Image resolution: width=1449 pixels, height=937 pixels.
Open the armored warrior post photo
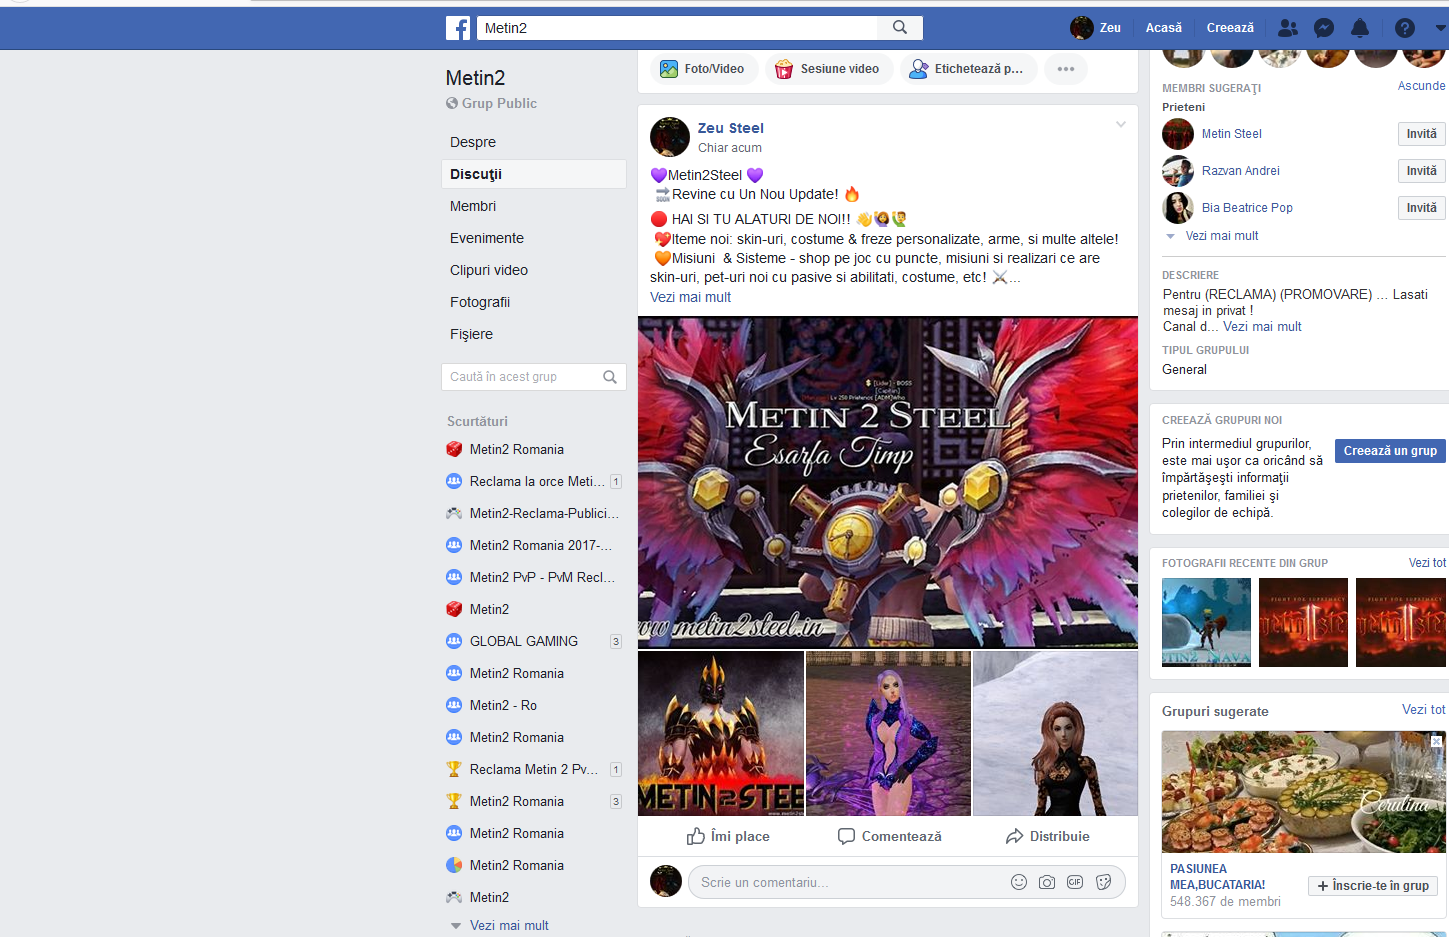tap(721, 733)
